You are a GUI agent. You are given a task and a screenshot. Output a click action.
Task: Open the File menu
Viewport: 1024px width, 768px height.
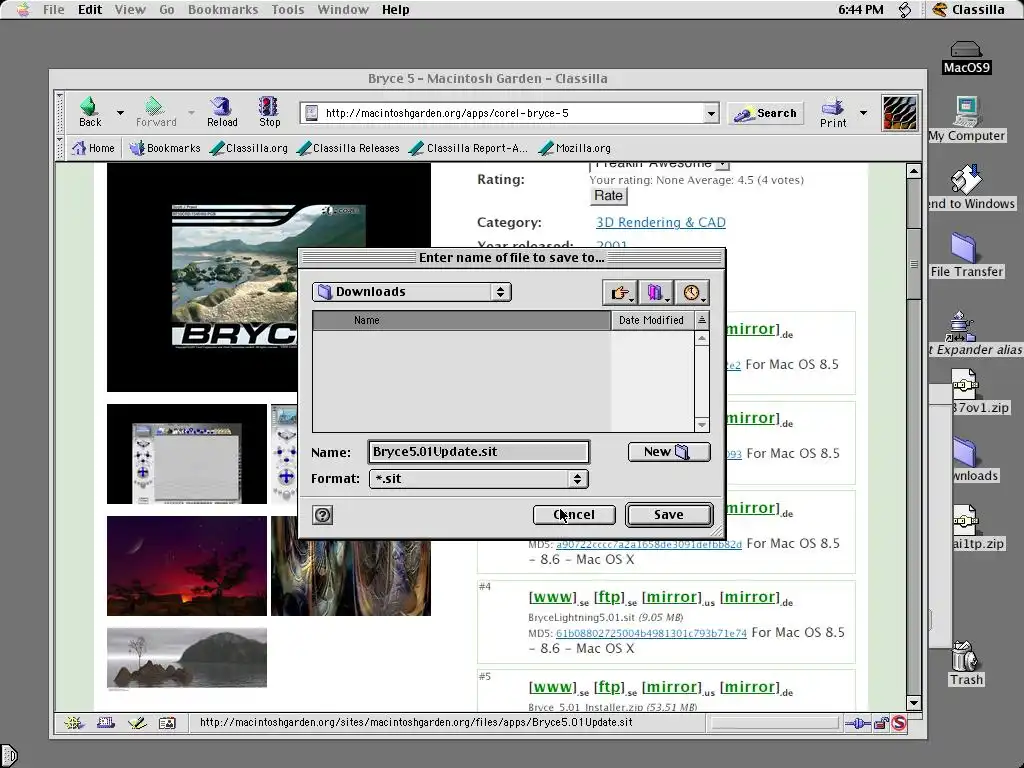[x=54, y=10]
